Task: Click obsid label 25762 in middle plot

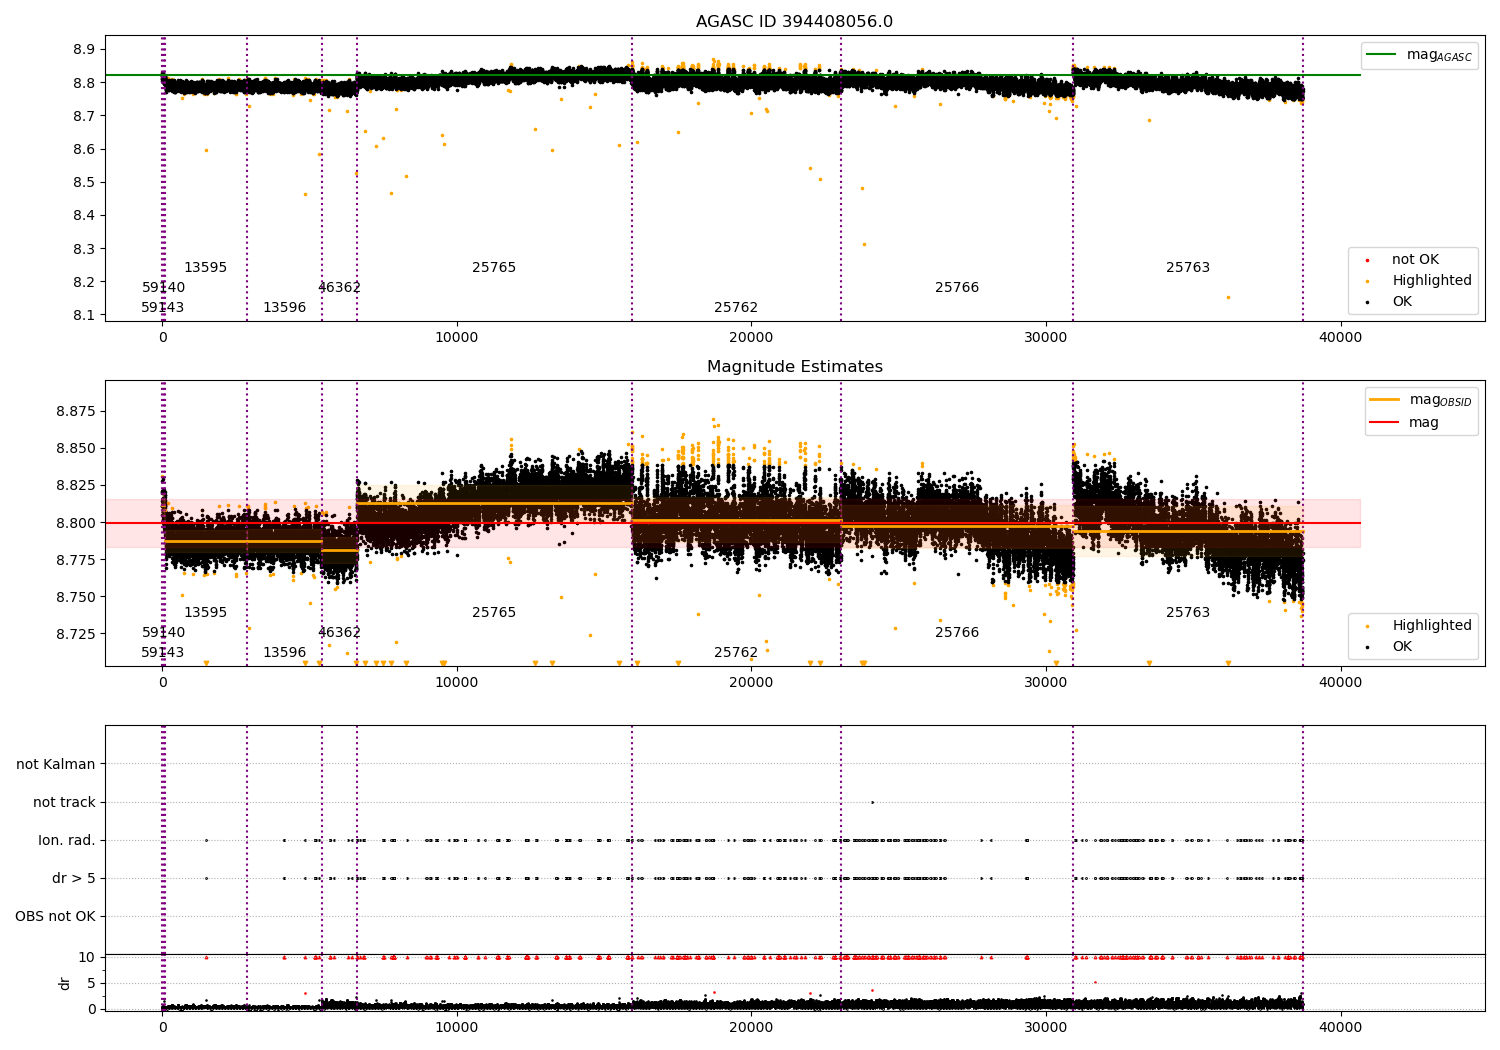Action: [x=736, y=653]
